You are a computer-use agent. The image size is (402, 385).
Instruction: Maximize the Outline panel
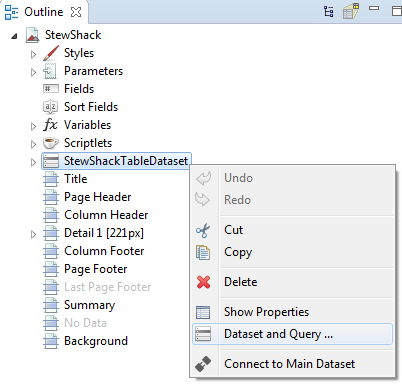(x=397, y=11)
